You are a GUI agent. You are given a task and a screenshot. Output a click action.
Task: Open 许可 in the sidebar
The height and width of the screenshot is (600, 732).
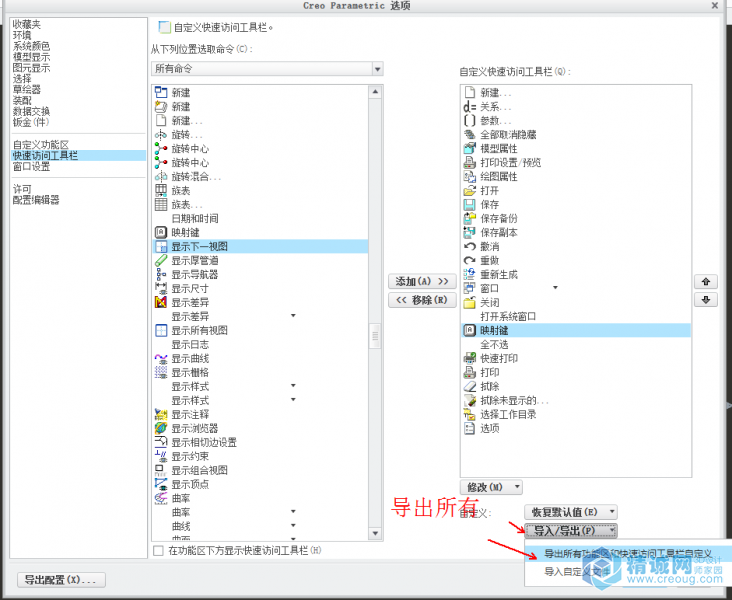click(x=22, y=189)
